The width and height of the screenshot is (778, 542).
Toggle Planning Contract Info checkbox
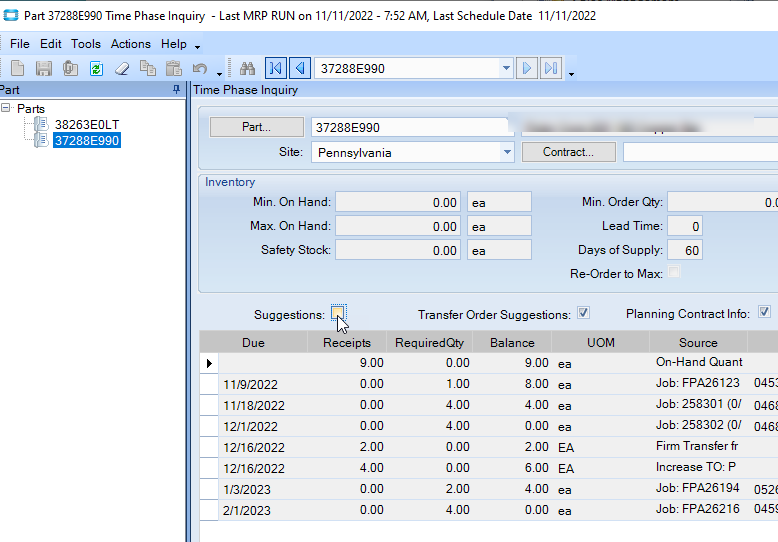coord(764,313)
